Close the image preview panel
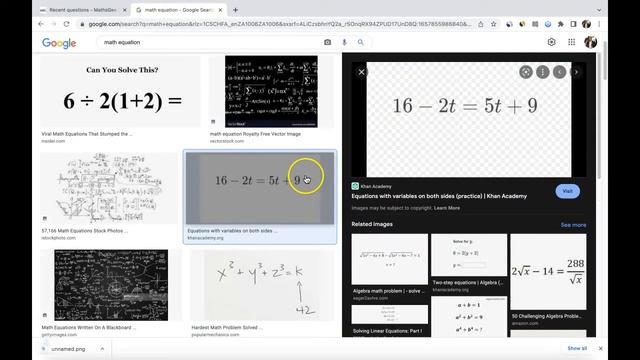The image size is (640, 360). coord(361,72)
